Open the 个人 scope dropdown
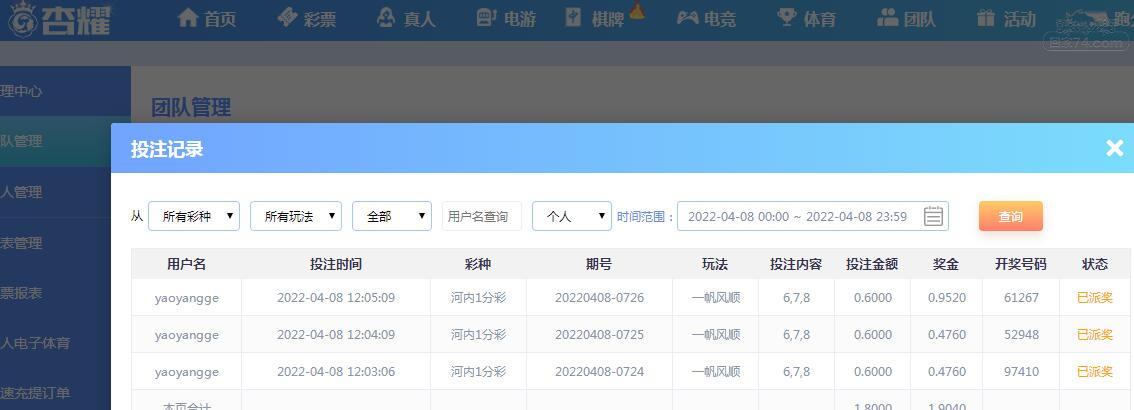The height and width of the screenshot is (410, 1134). tap(572, 216)
